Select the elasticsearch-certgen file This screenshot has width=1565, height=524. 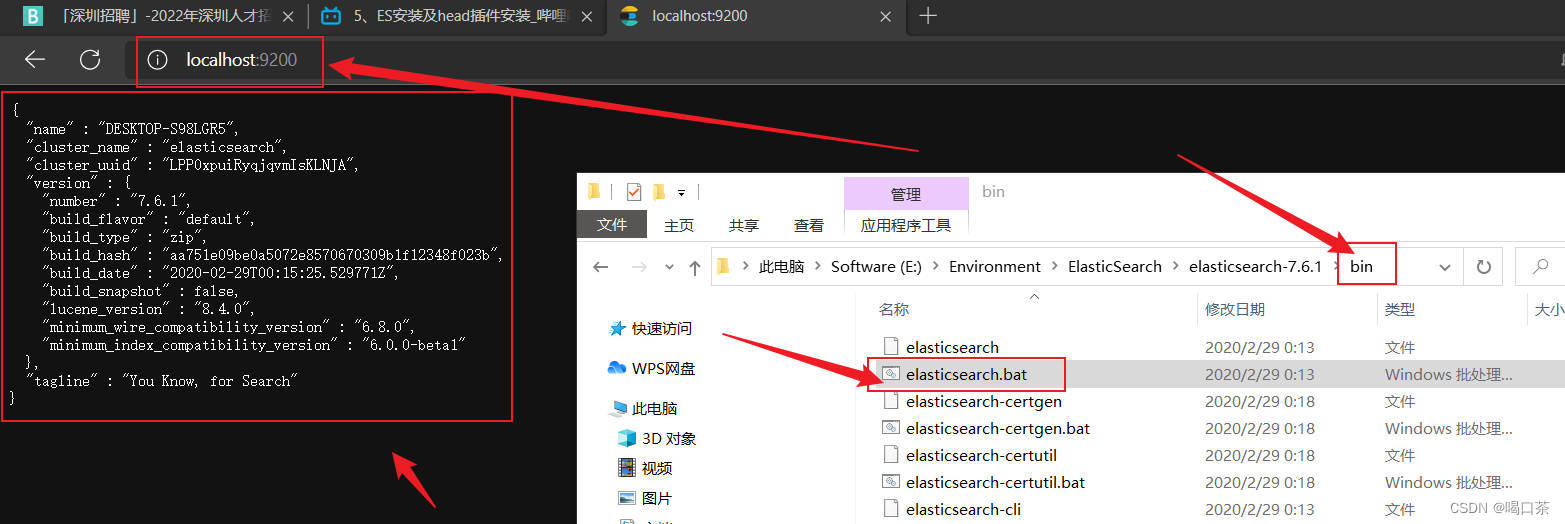[984, 401]
